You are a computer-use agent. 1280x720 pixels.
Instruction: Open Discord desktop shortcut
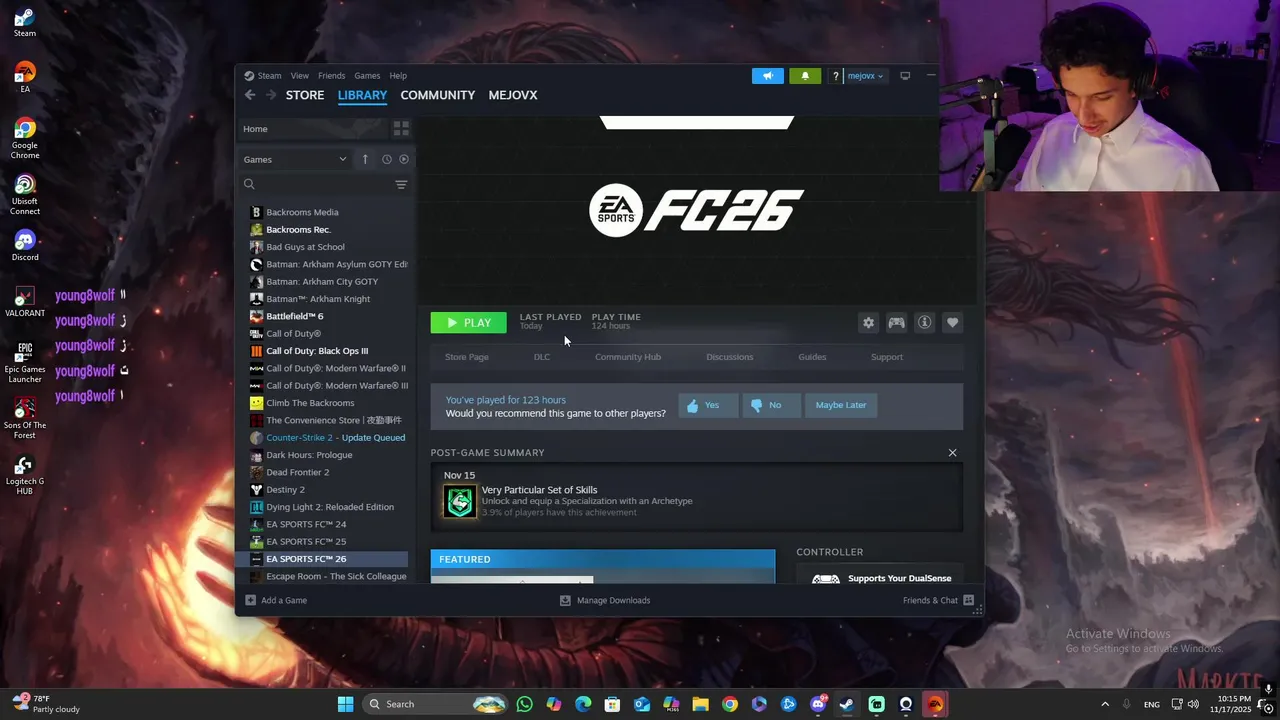pos(25,246)
